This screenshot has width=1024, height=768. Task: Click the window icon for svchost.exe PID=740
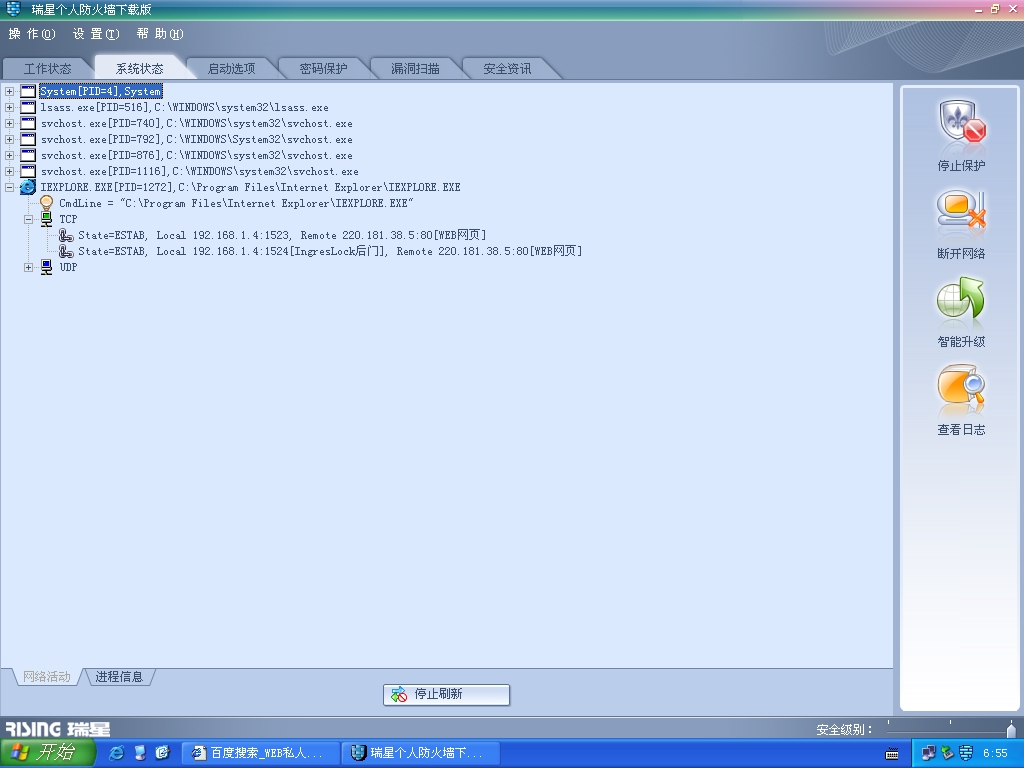click(x=28, y=123)
